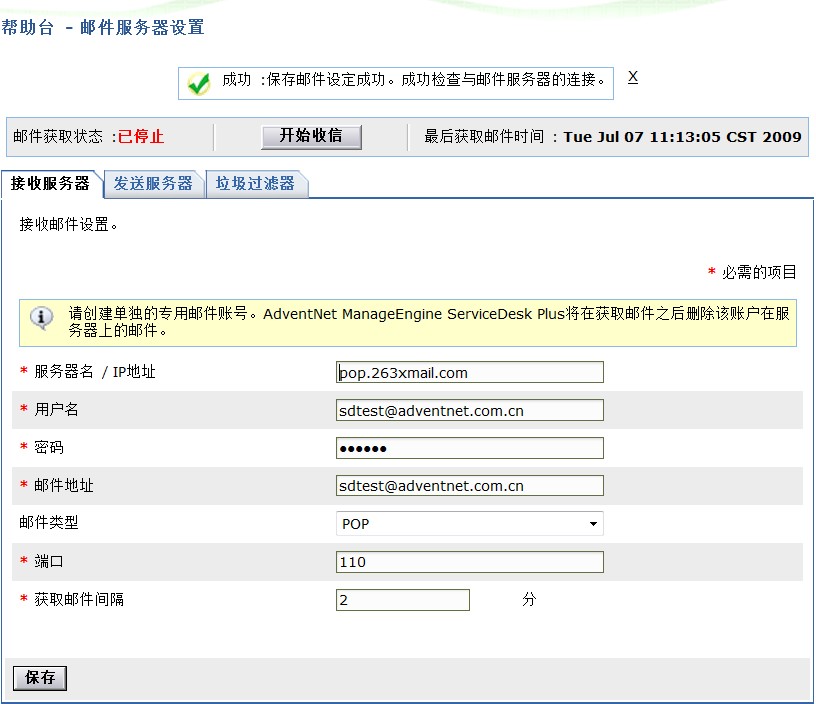Viewport: 816px width, 704px height.
Task: Open the 垃圾过滤器 tab
Action: pos(257,184)
